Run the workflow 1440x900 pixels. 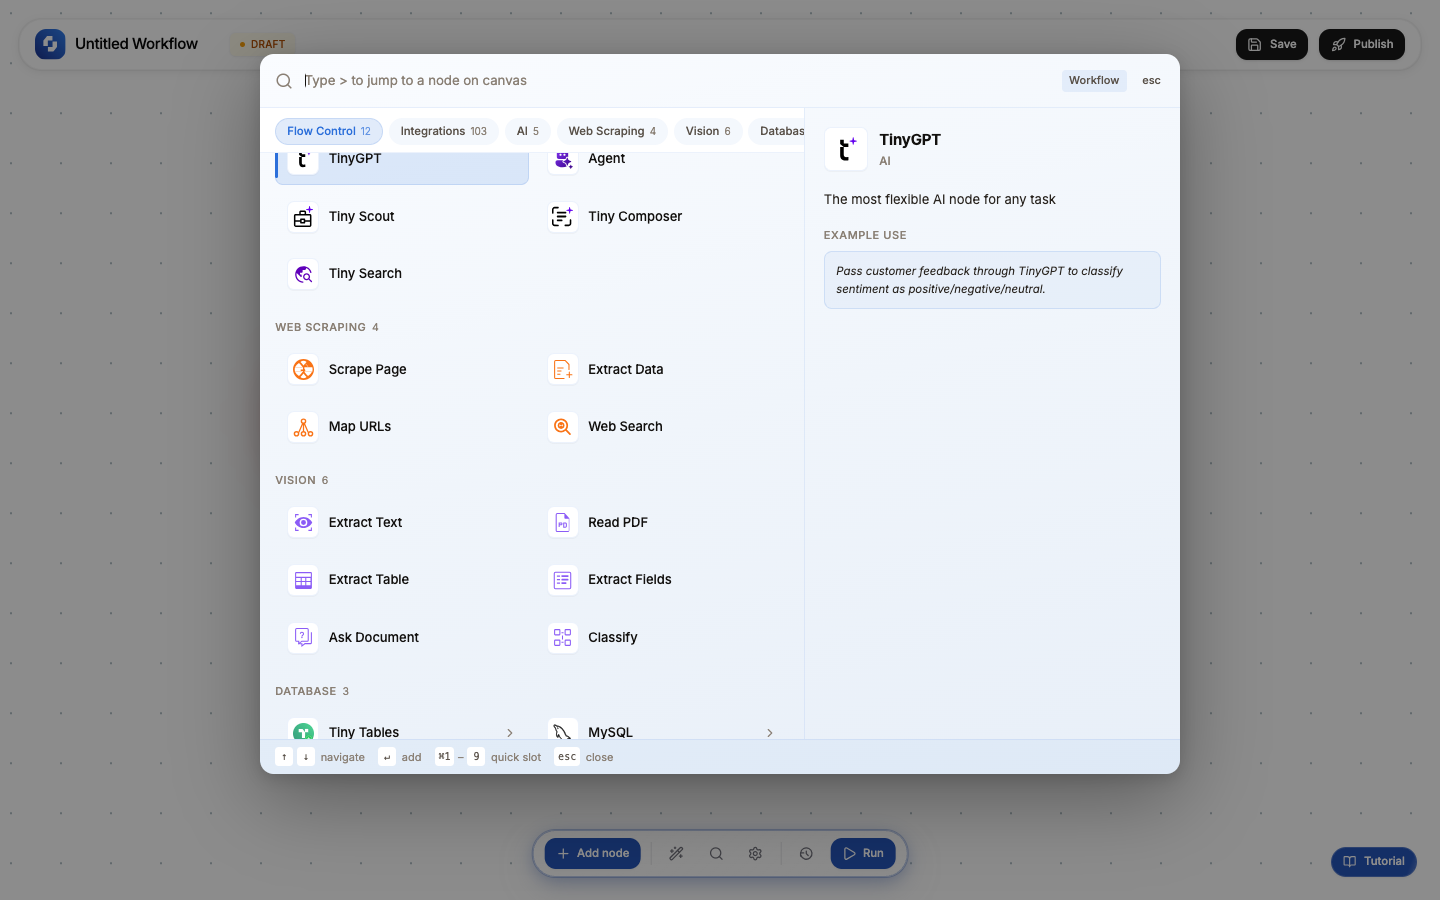point(863,854)
